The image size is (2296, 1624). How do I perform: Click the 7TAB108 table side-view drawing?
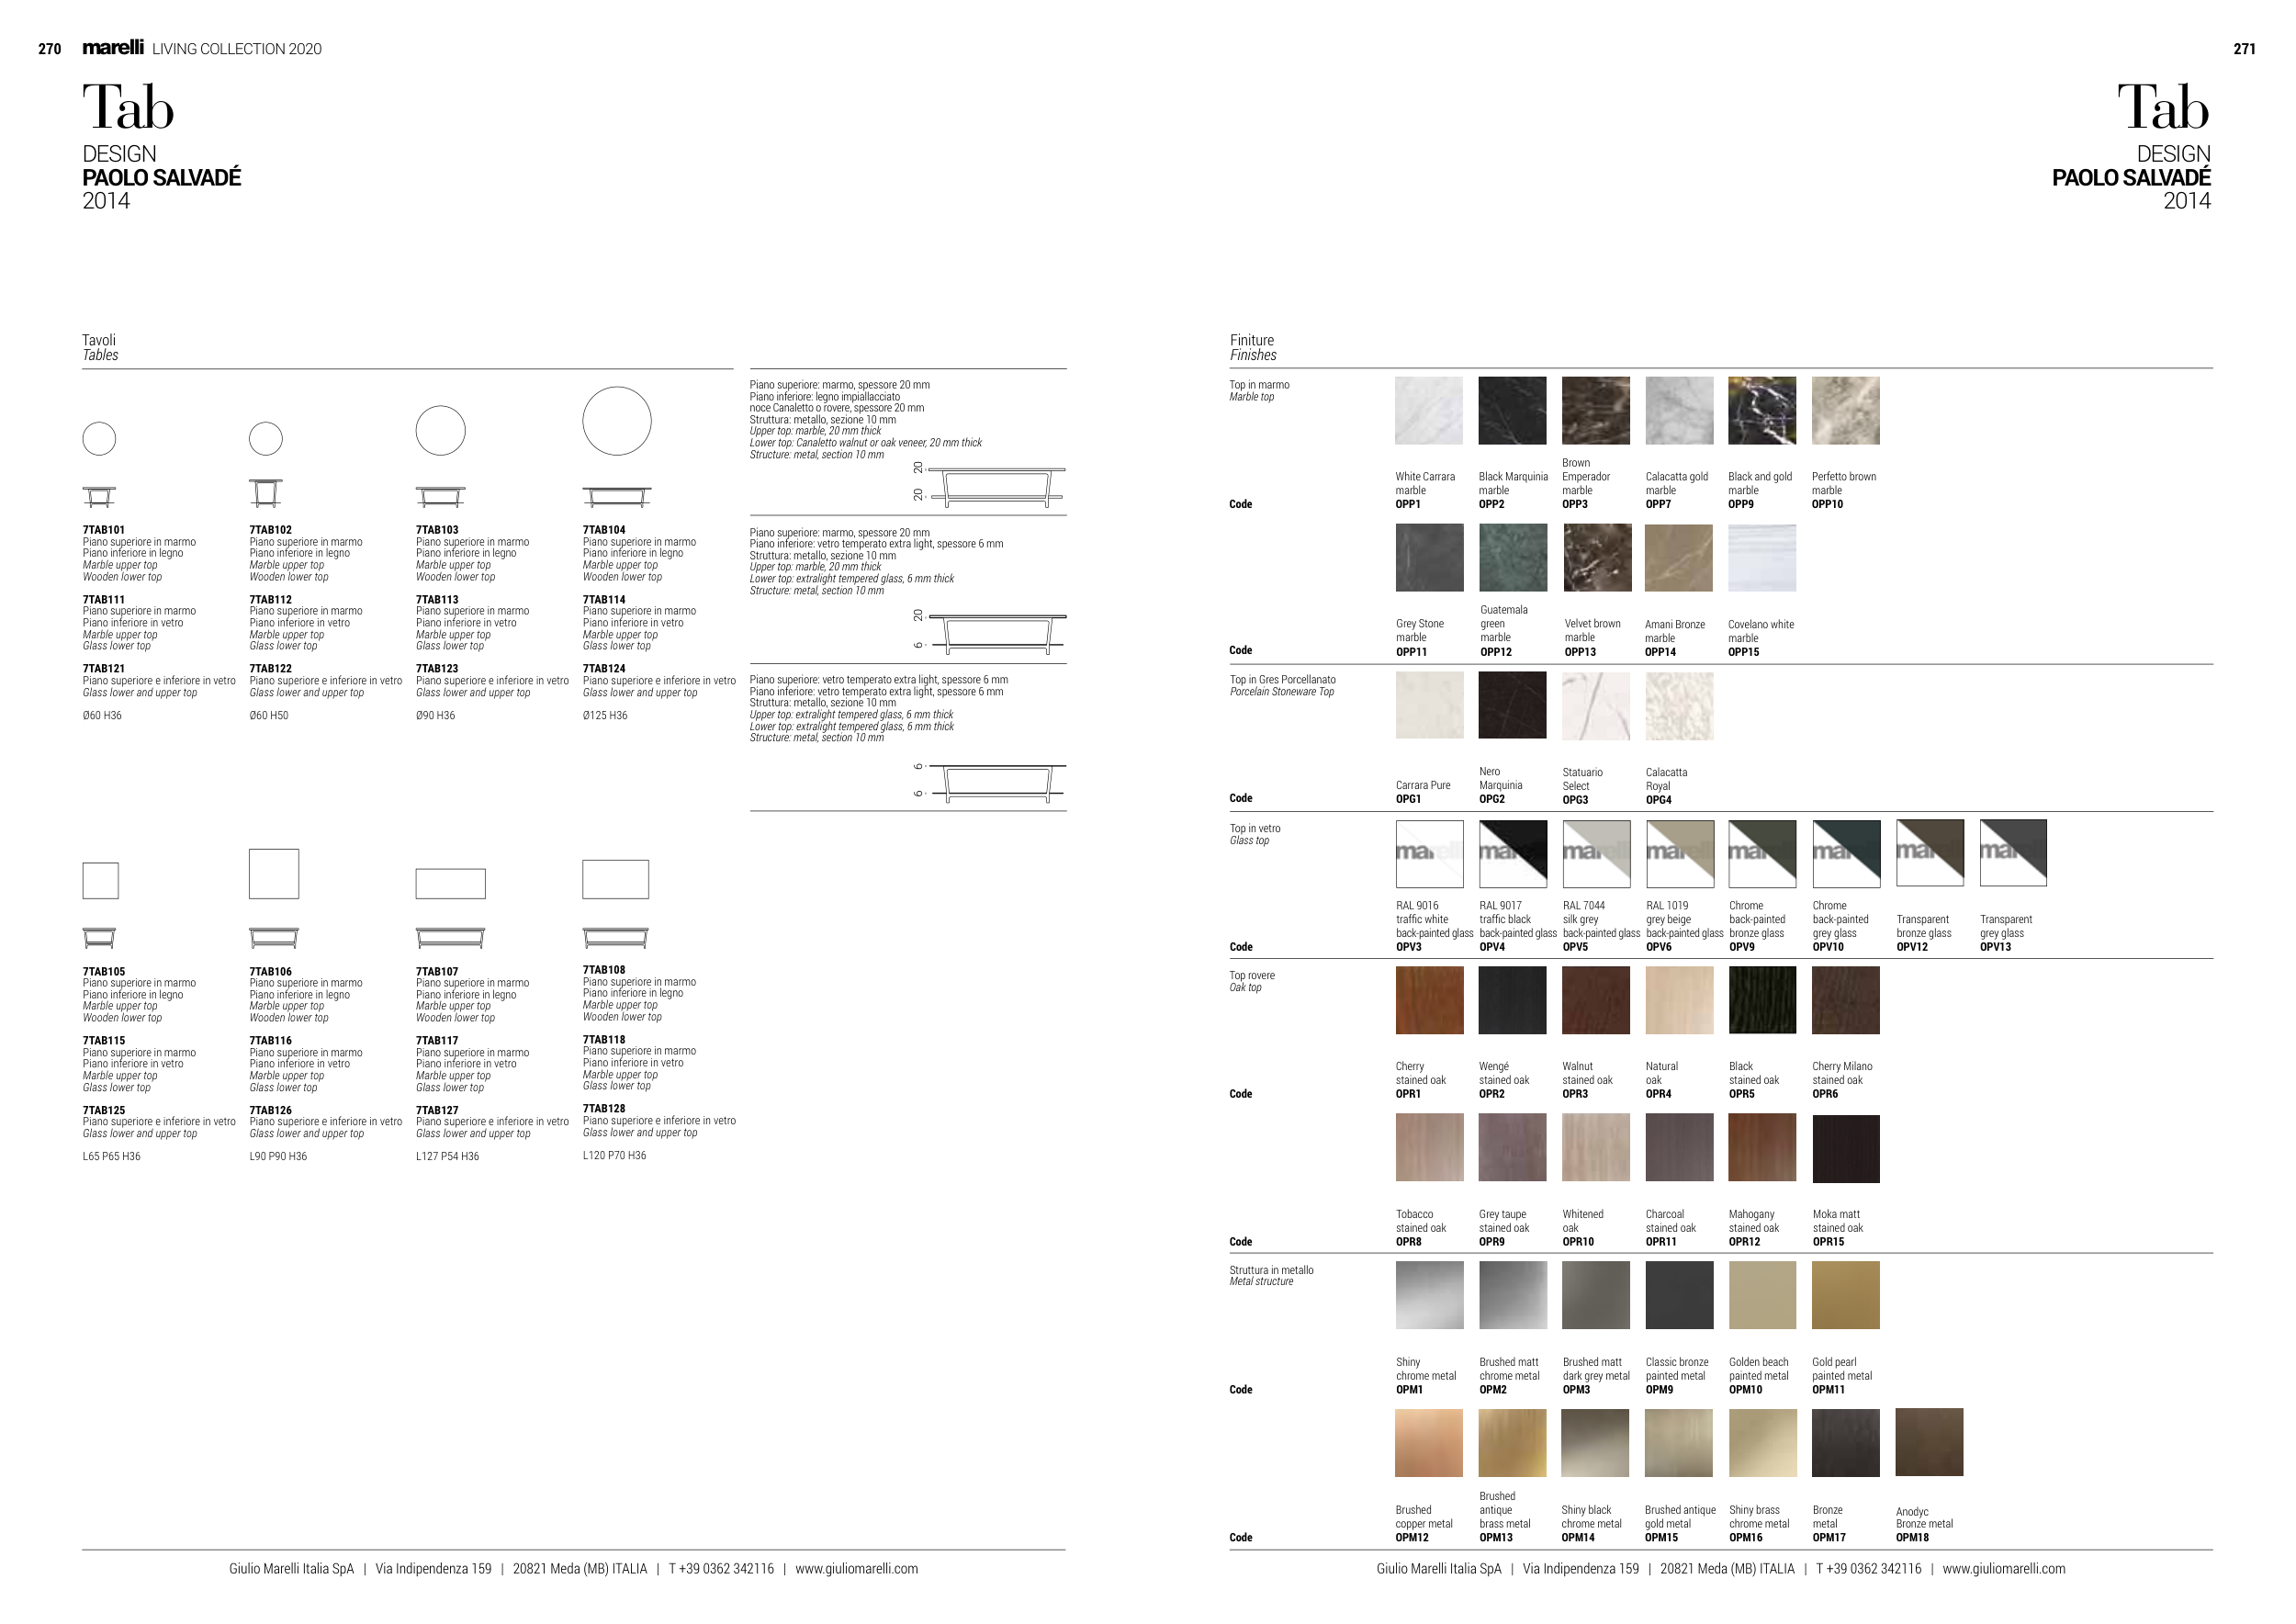pyautogui.click(x=616, y=937)
